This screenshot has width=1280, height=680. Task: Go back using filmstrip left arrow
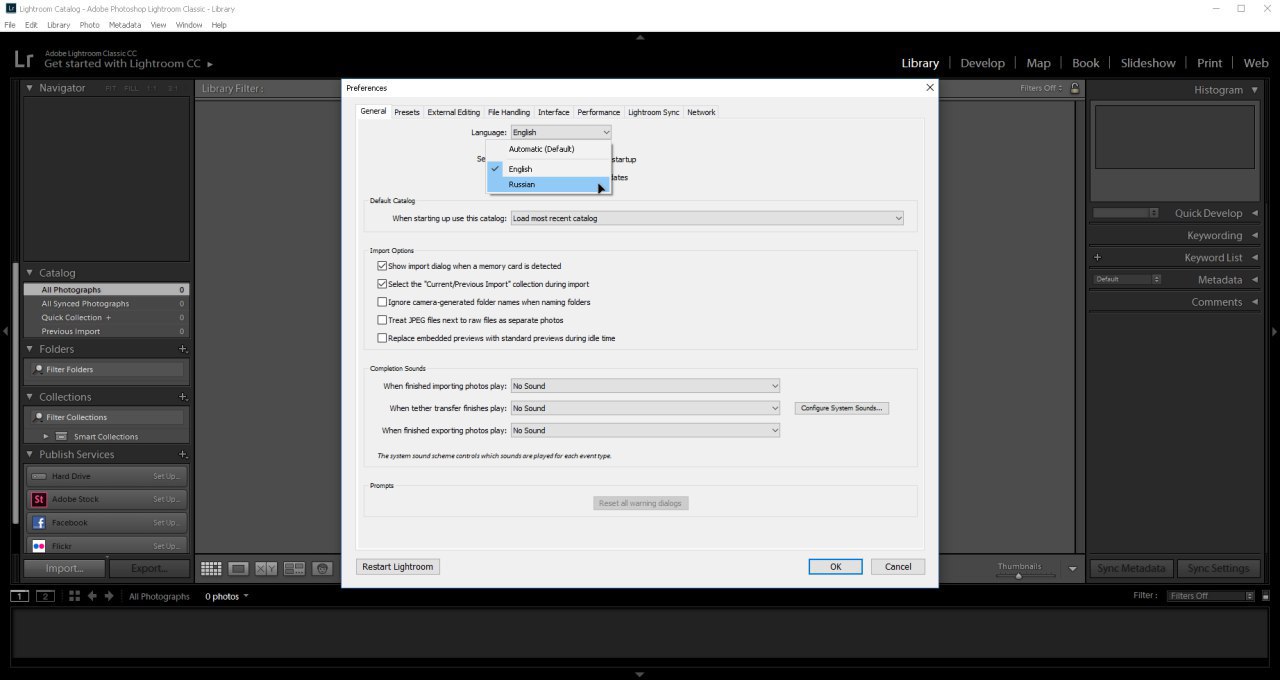[92, 596]
